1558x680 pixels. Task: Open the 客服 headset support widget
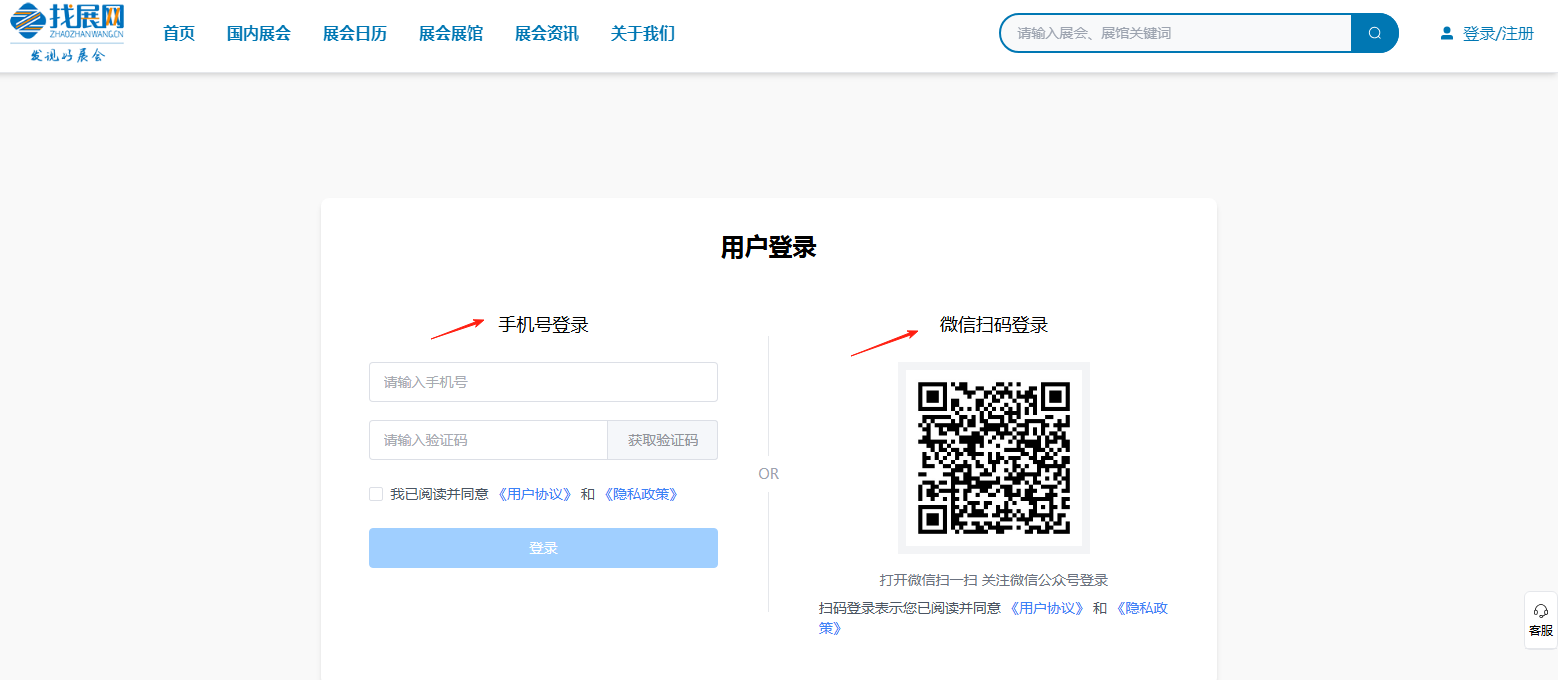[1540, 620]
